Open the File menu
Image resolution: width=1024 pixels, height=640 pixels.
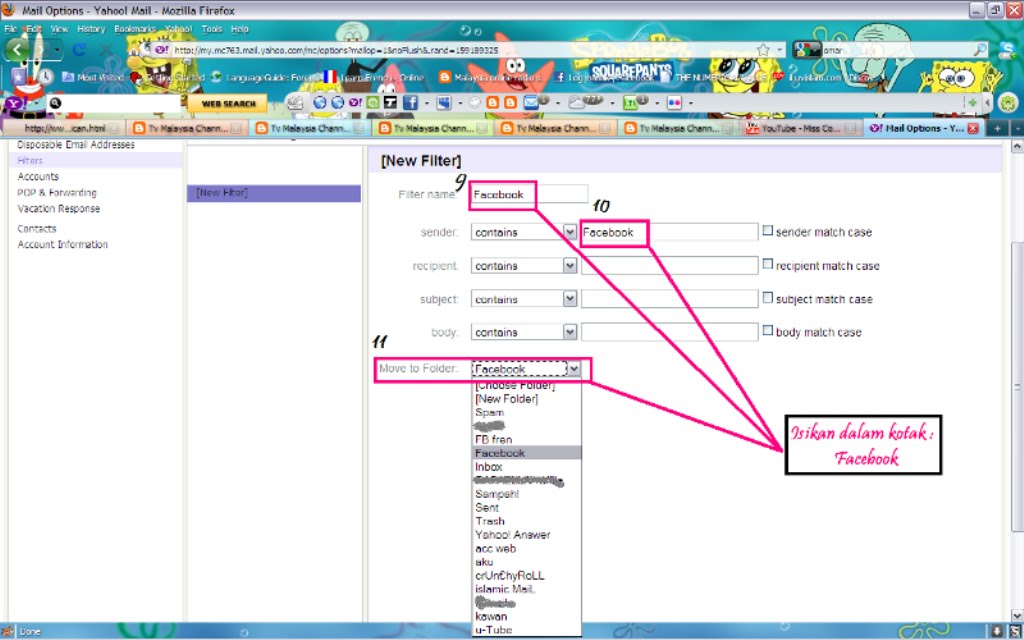coord(10,29)
